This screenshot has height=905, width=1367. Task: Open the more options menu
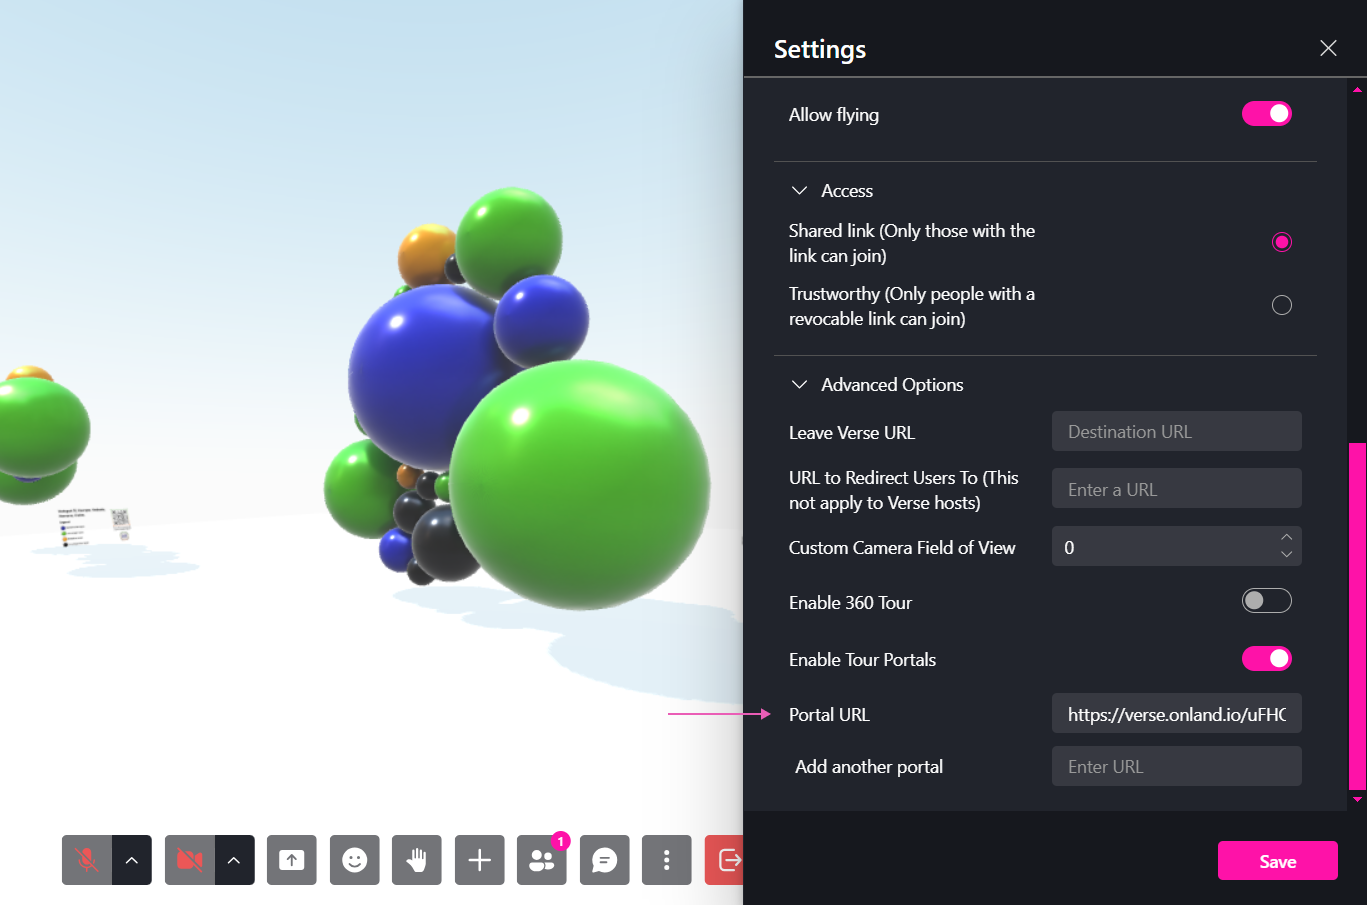pos(666,860)
